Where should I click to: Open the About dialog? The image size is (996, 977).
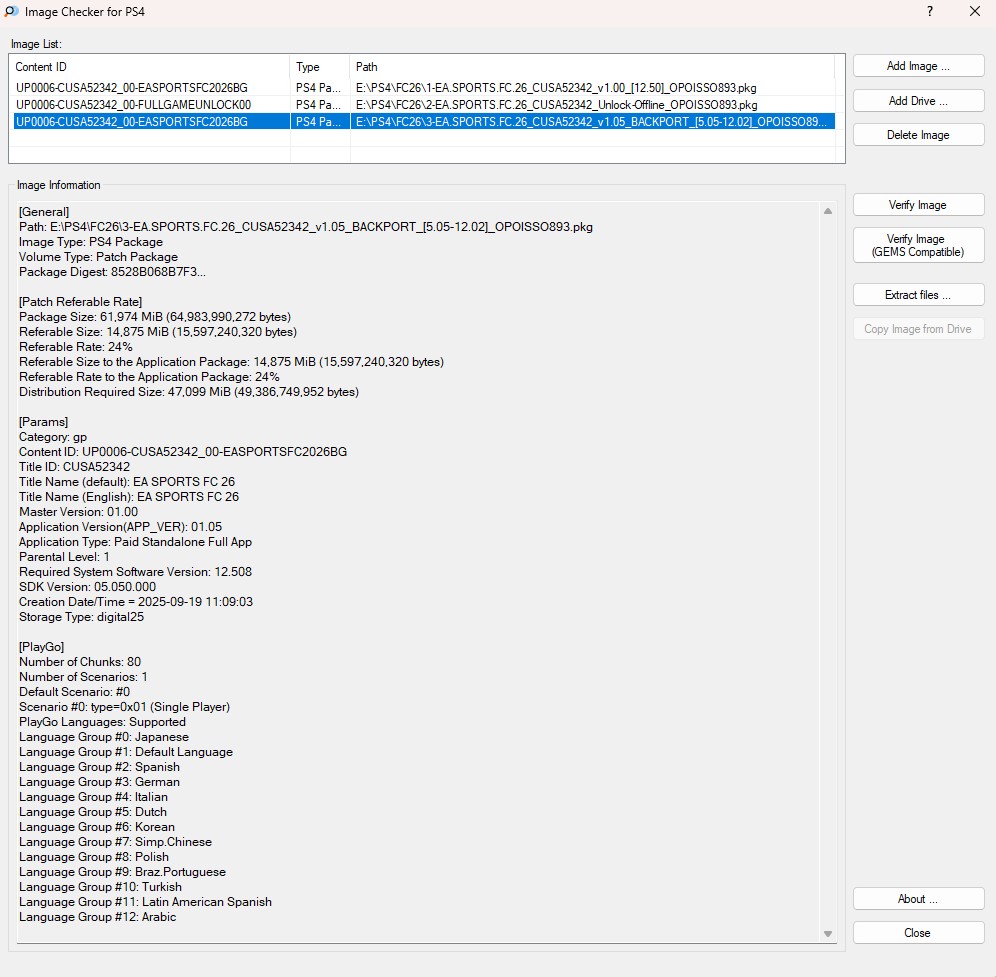918,899
